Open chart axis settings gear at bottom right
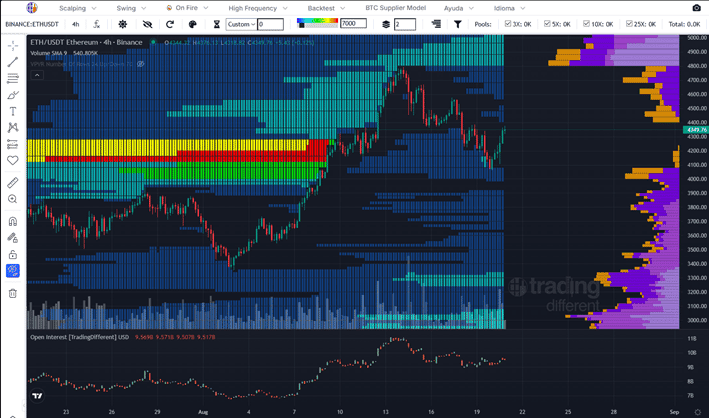 697,412
